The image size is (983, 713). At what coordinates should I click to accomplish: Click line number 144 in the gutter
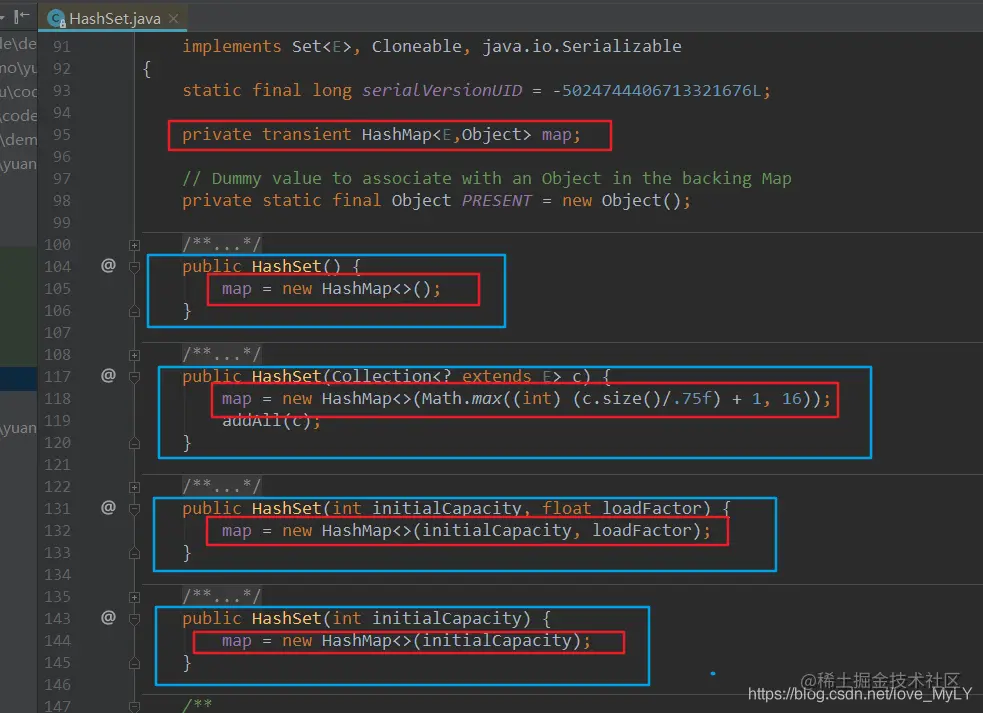click(58, 641)
